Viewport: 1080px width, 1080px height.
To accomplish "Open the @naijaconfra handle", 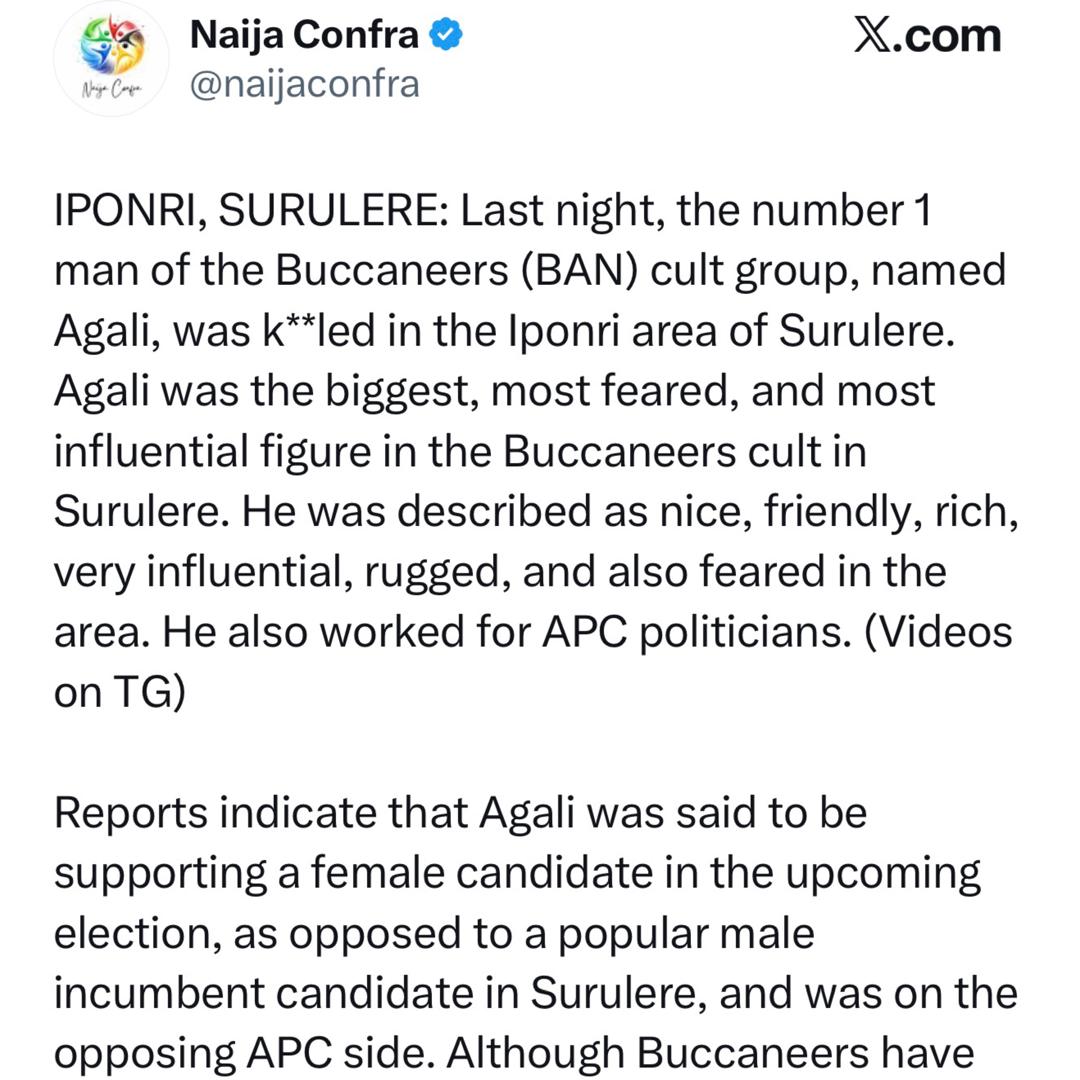I will click(x=304, y=84).
